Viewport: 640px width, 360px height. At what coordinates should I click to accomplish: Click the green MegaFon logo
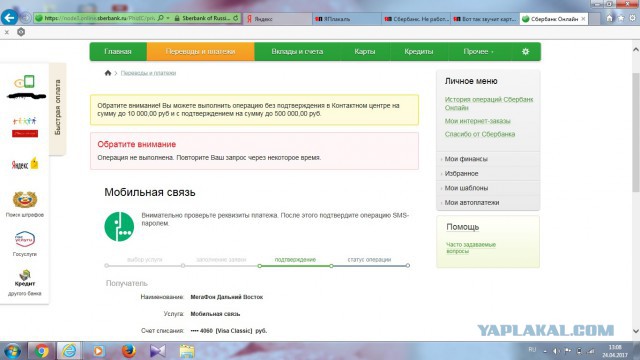119,227
